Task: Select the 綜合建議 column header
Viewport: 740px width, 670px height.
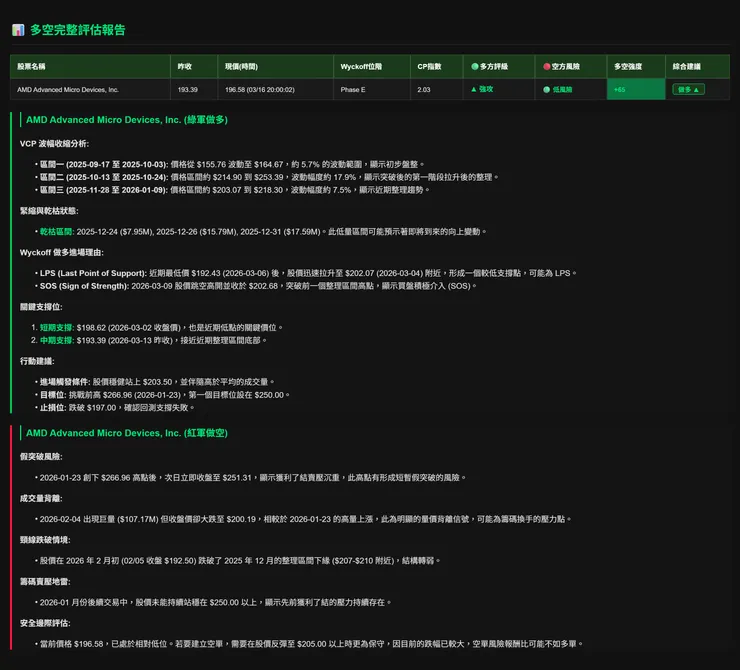Action: pyautogui.click(x=698, y=67)
